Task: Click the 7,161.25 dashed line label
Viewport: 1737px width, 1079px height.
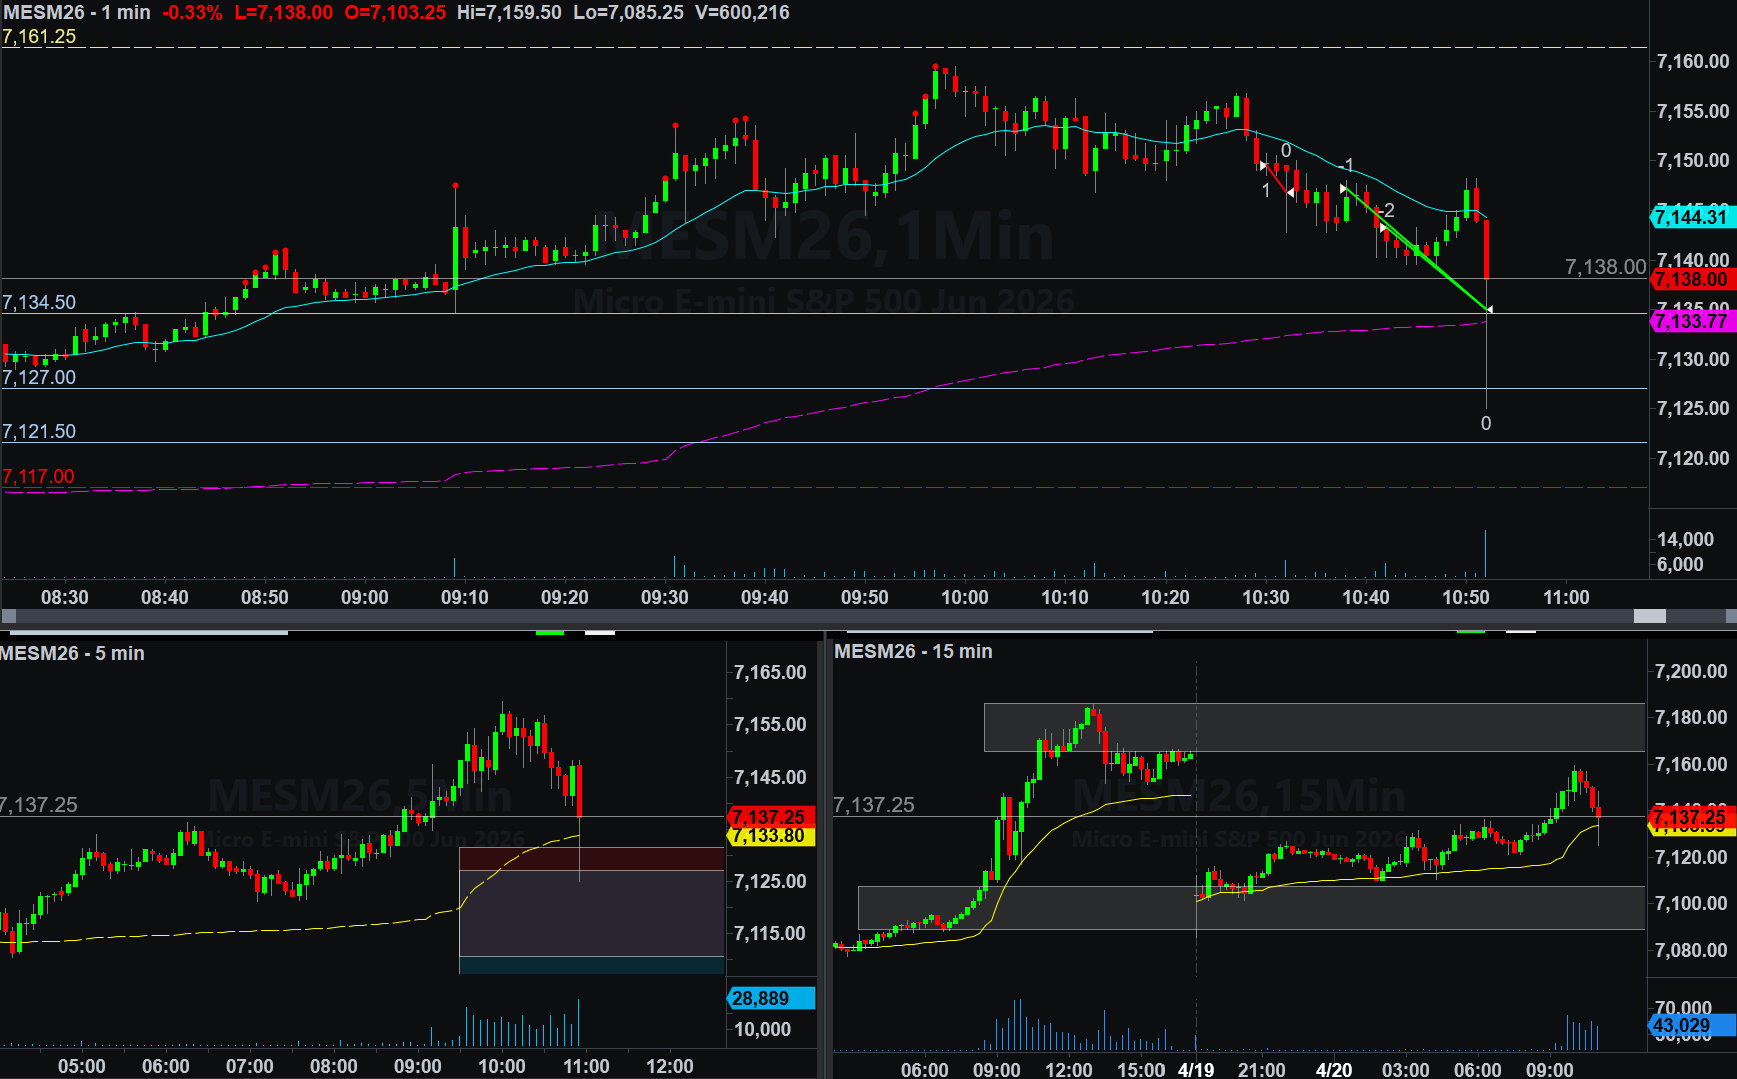Action: tap(39, 37)
